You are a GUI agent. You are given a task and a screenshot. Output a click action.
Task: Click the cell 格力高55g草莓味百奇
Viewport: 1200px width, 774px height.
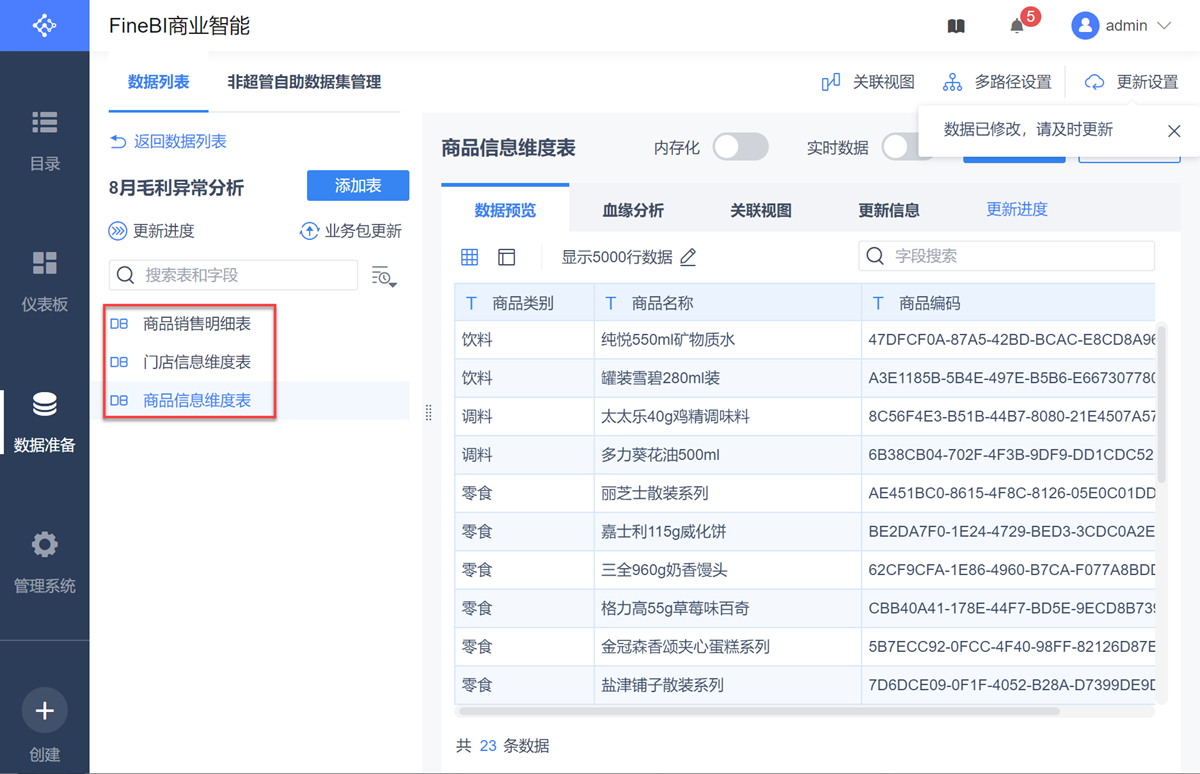728,608
